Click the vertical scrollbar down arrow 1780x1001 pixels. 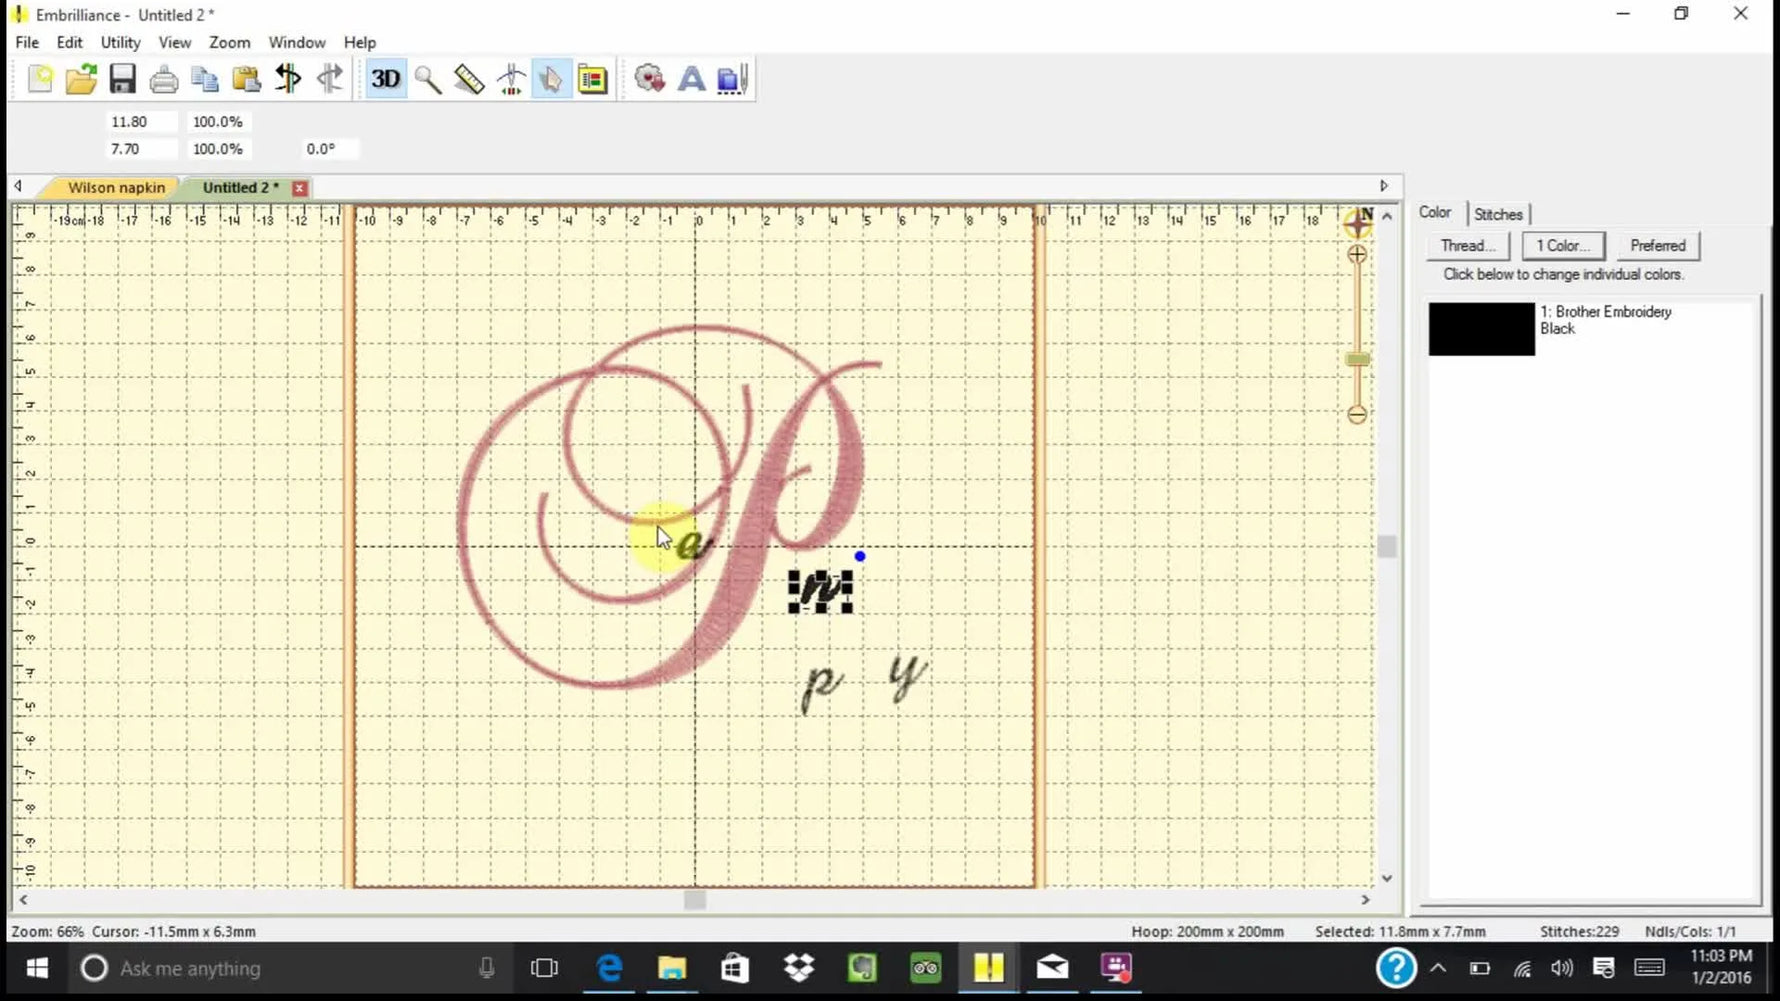[1387, 878]
